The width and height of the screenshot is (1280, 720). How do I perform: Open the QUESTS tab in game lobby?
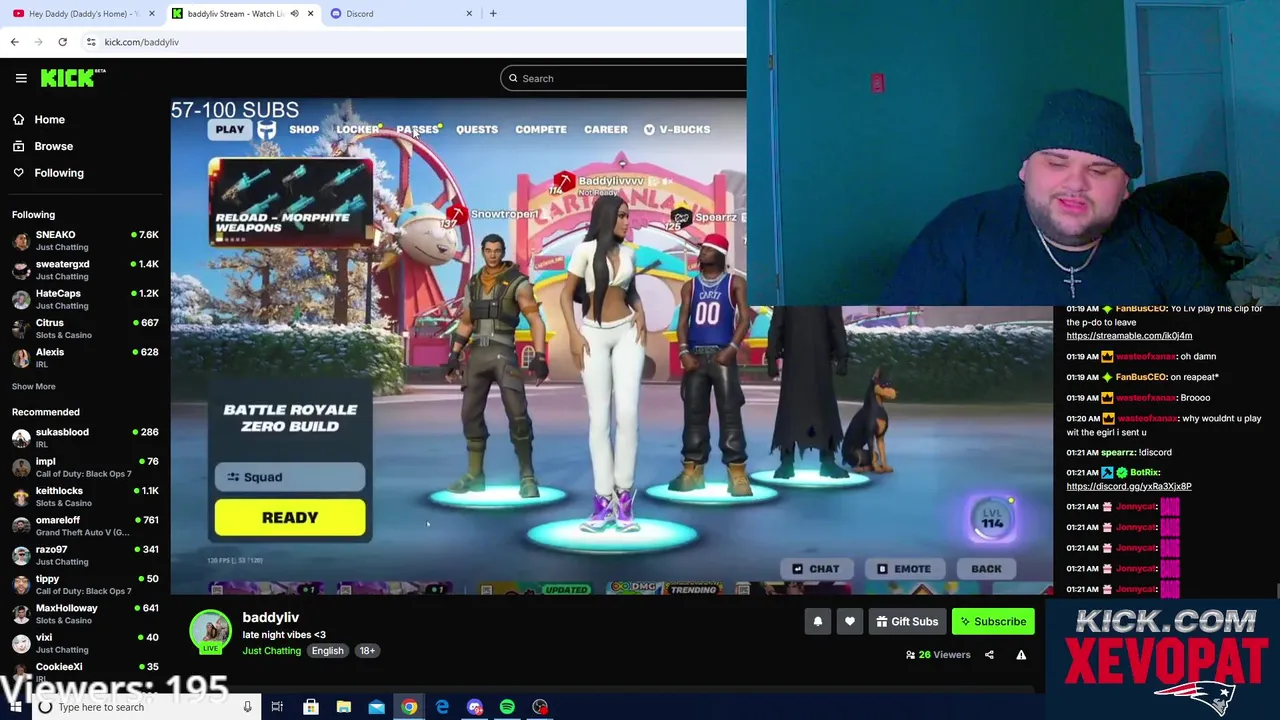[x=477, y=129]
